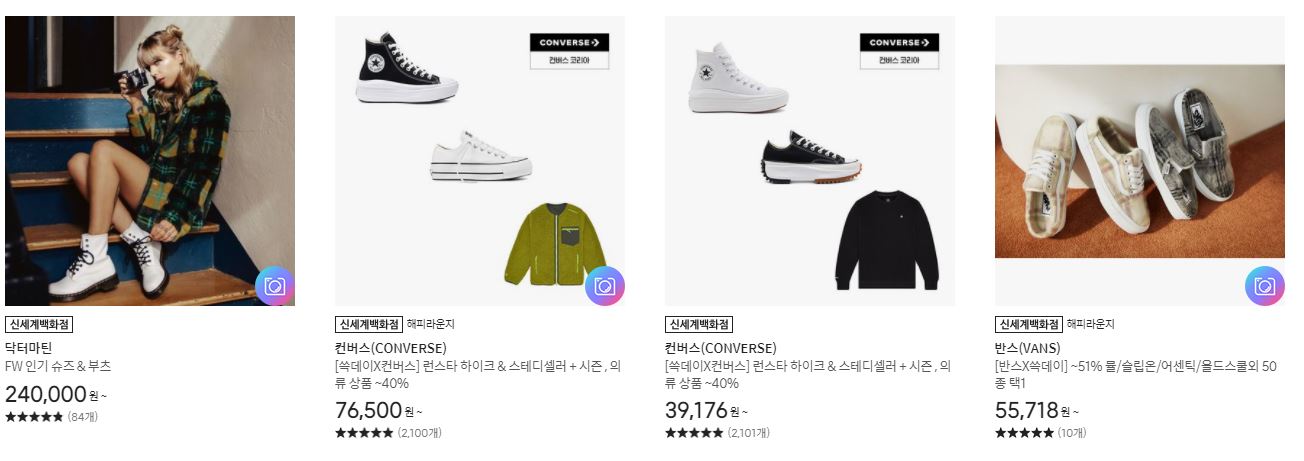Click 해피라운지 label on Vans product
1304x461 pixels.
(1090, 324)
